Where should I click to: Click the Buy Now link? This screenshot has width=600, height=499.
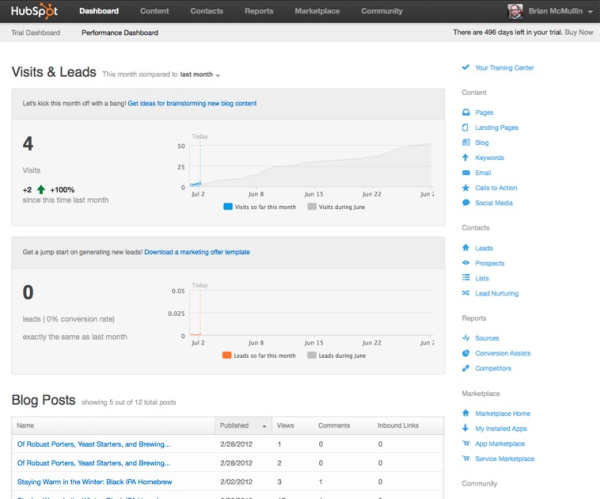(x=579, y=32)
